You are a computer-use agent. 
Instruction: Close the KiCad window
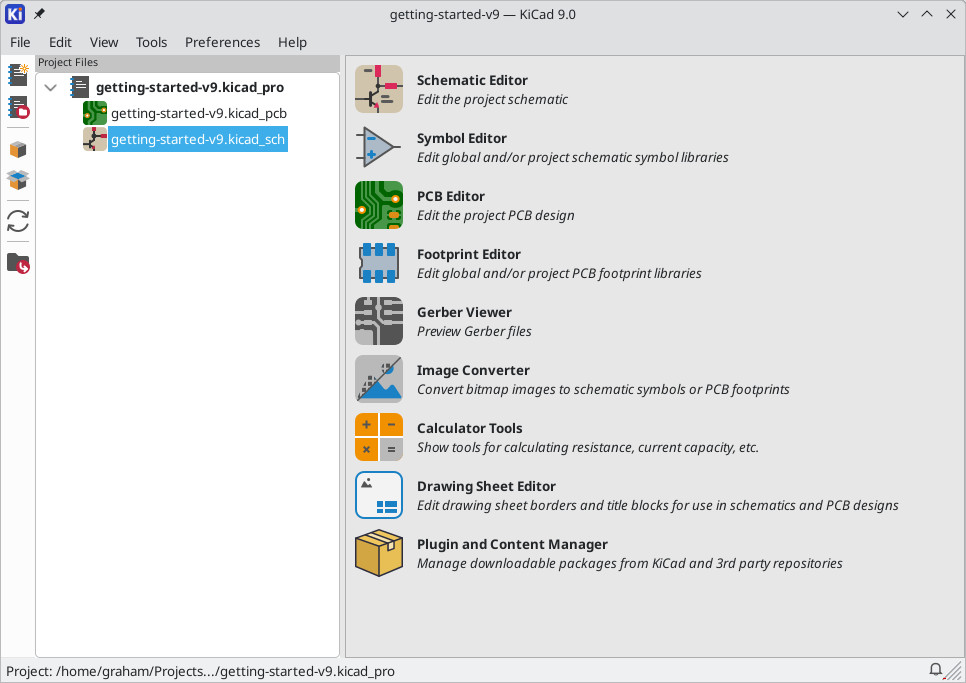tap(951, 14)
